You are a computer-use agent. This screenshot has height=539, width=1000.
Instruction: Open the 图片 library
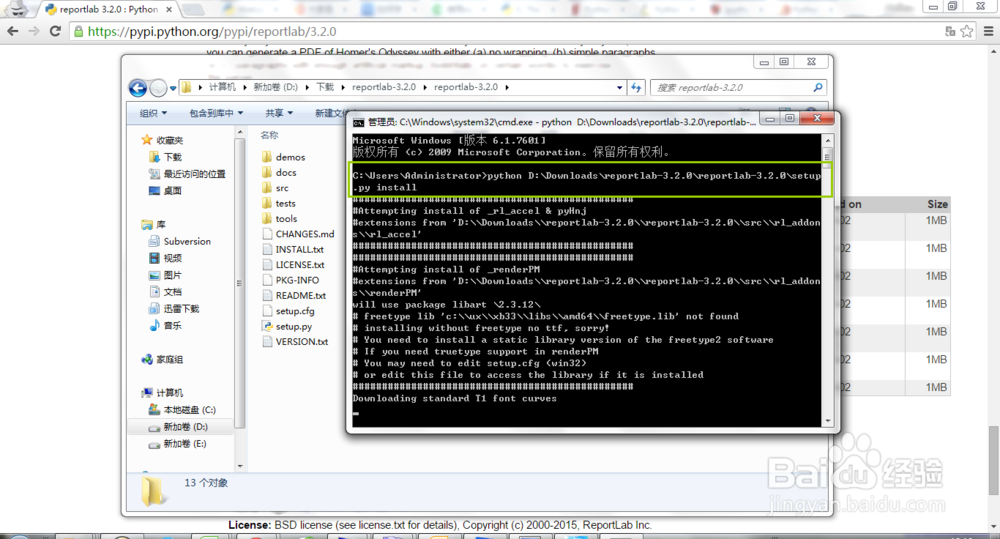point(166,275)
